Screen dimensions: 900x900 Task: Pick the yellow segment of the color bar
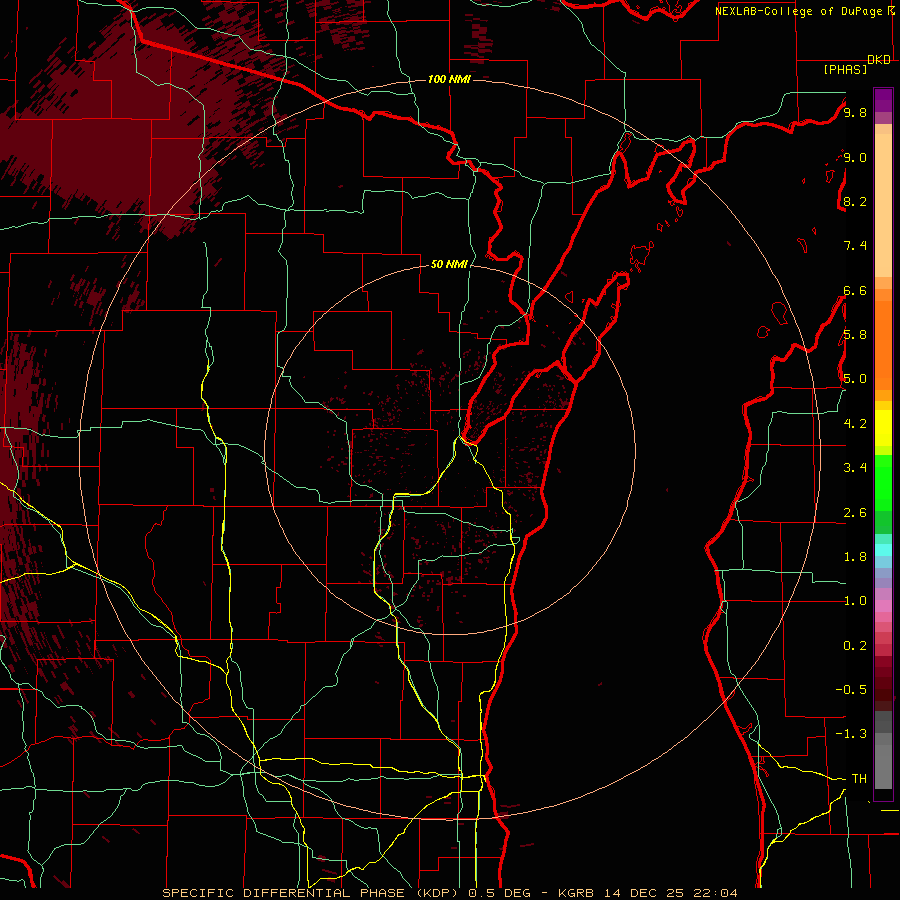[883, 428]
